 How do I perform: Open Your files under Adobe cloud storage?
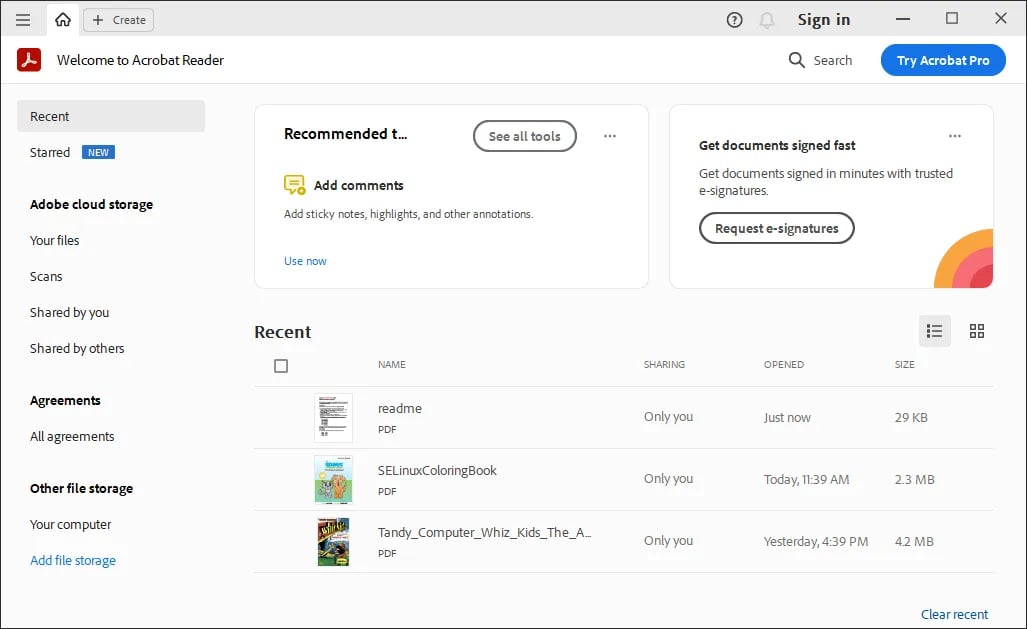[x=54, y=240]
